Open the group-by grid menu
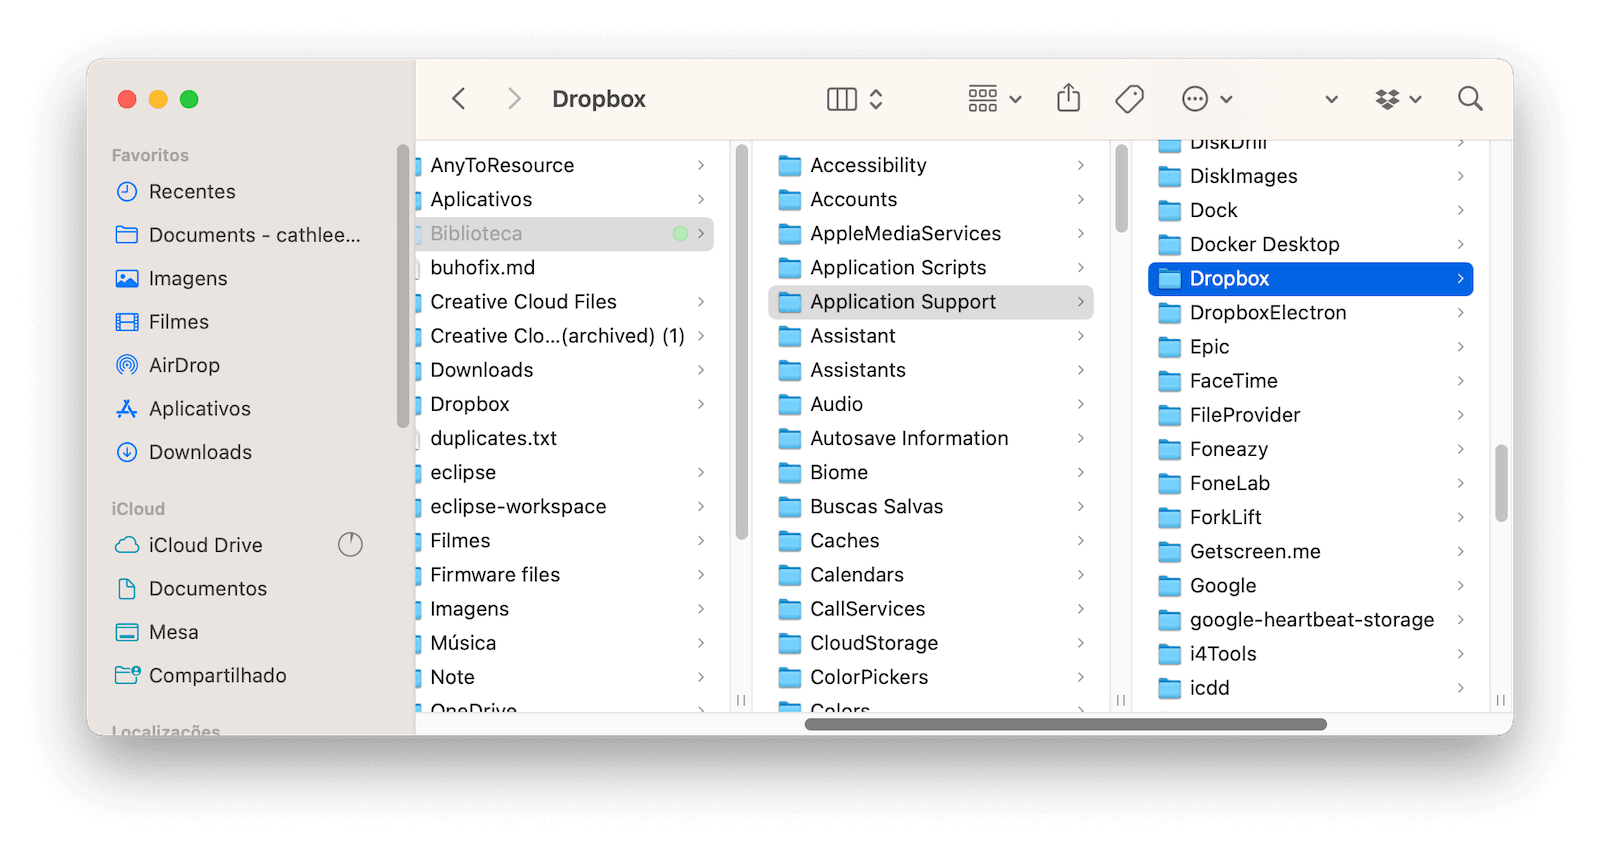The height and width of the screenshot is (850, 1600). coord(994,99)
